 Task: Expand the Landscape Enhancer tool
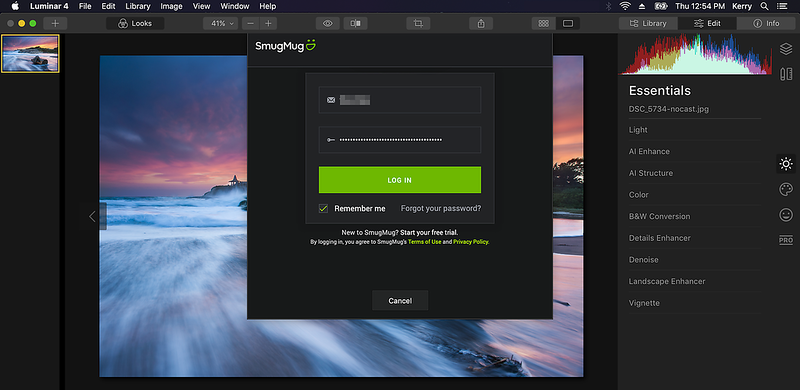coord(694,281)
